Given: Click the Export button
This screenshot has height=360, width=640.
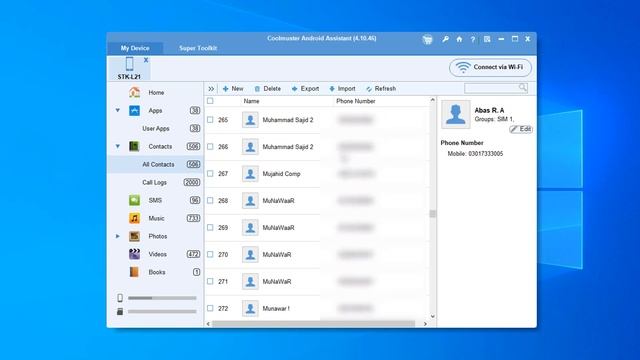Looking at the screenshot, I should pyautogui.click(x=305, y=89).
